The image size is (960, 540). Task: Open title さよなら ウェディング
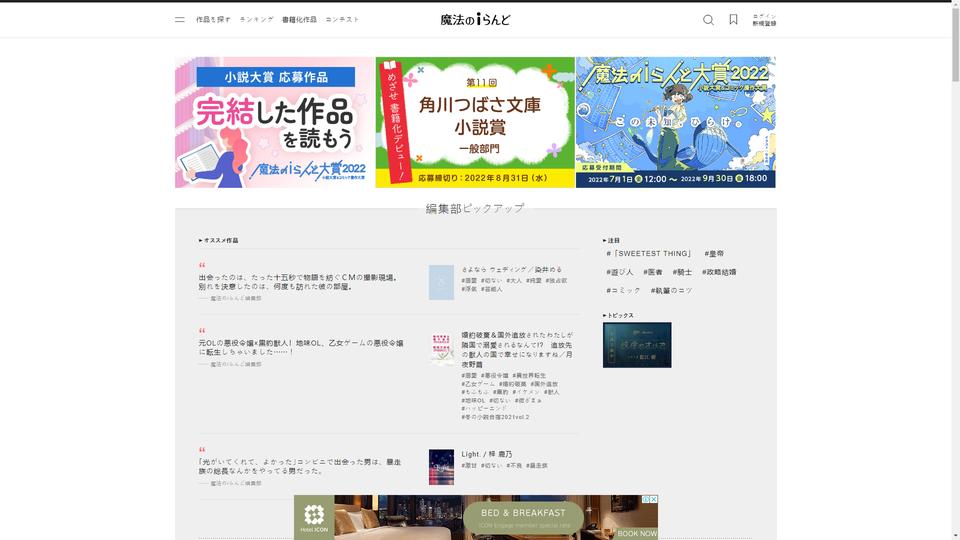point(512,269)
